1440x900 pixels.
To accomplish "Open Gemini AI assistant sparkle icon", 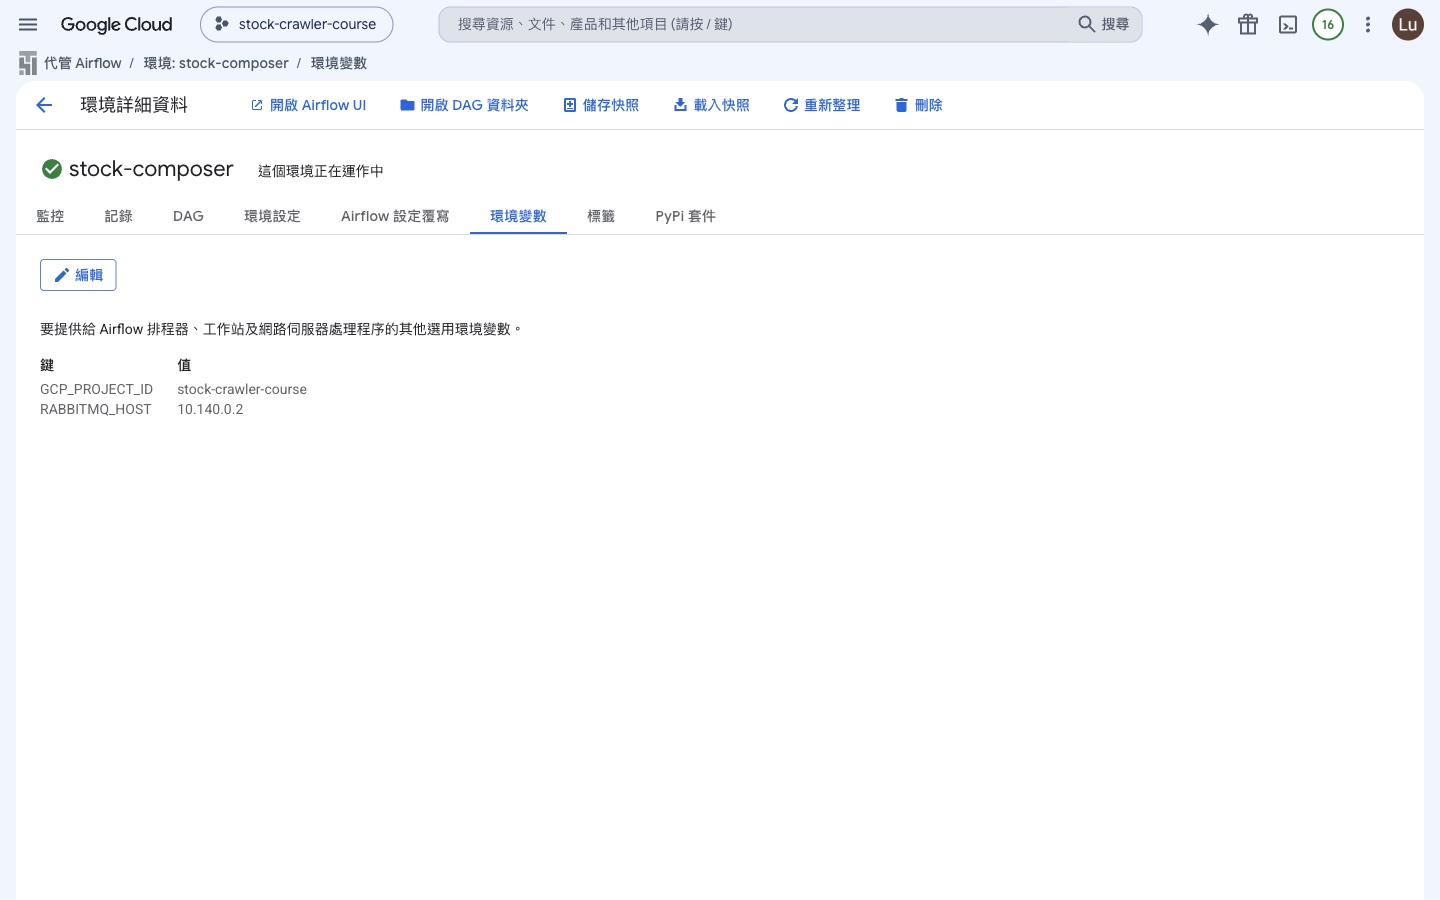I will 1208,25.
